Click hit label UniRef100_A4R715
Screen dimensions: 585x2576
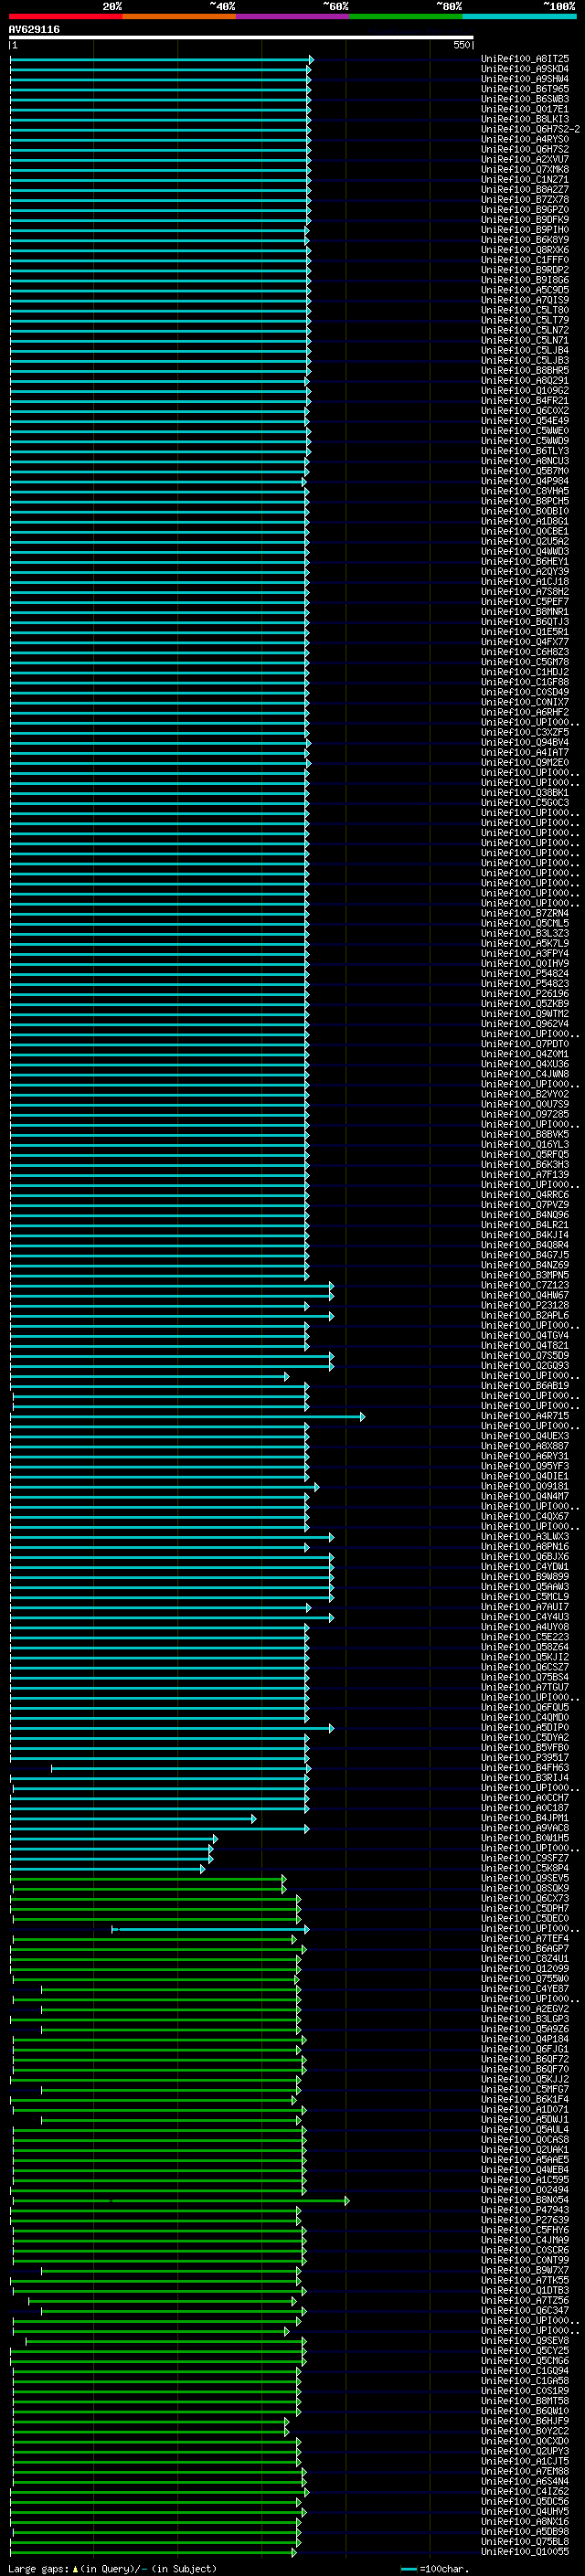pos(525,1416)
